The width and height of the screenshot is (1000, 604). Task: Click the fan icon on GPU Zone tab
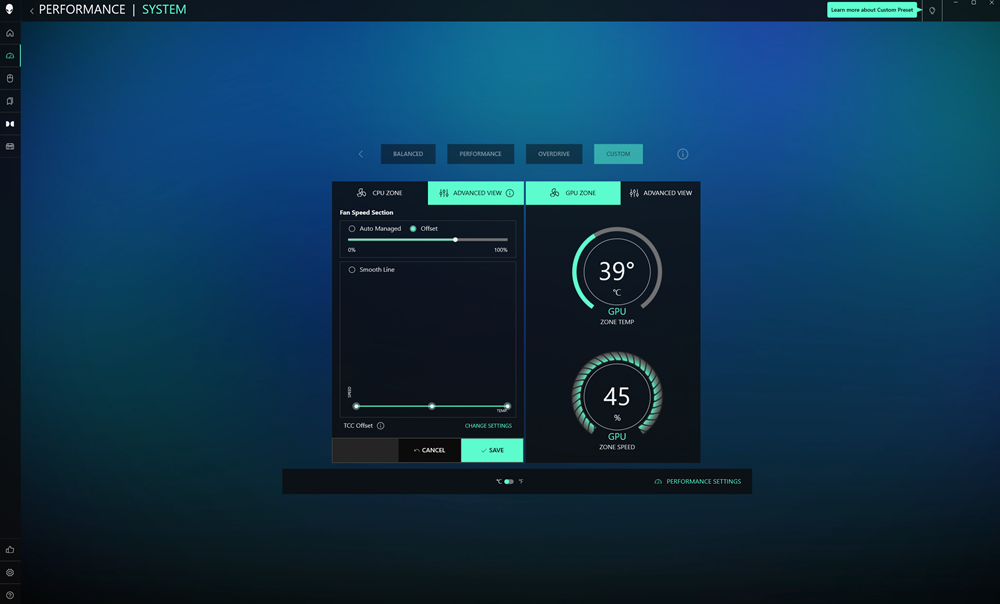[554, 193]
